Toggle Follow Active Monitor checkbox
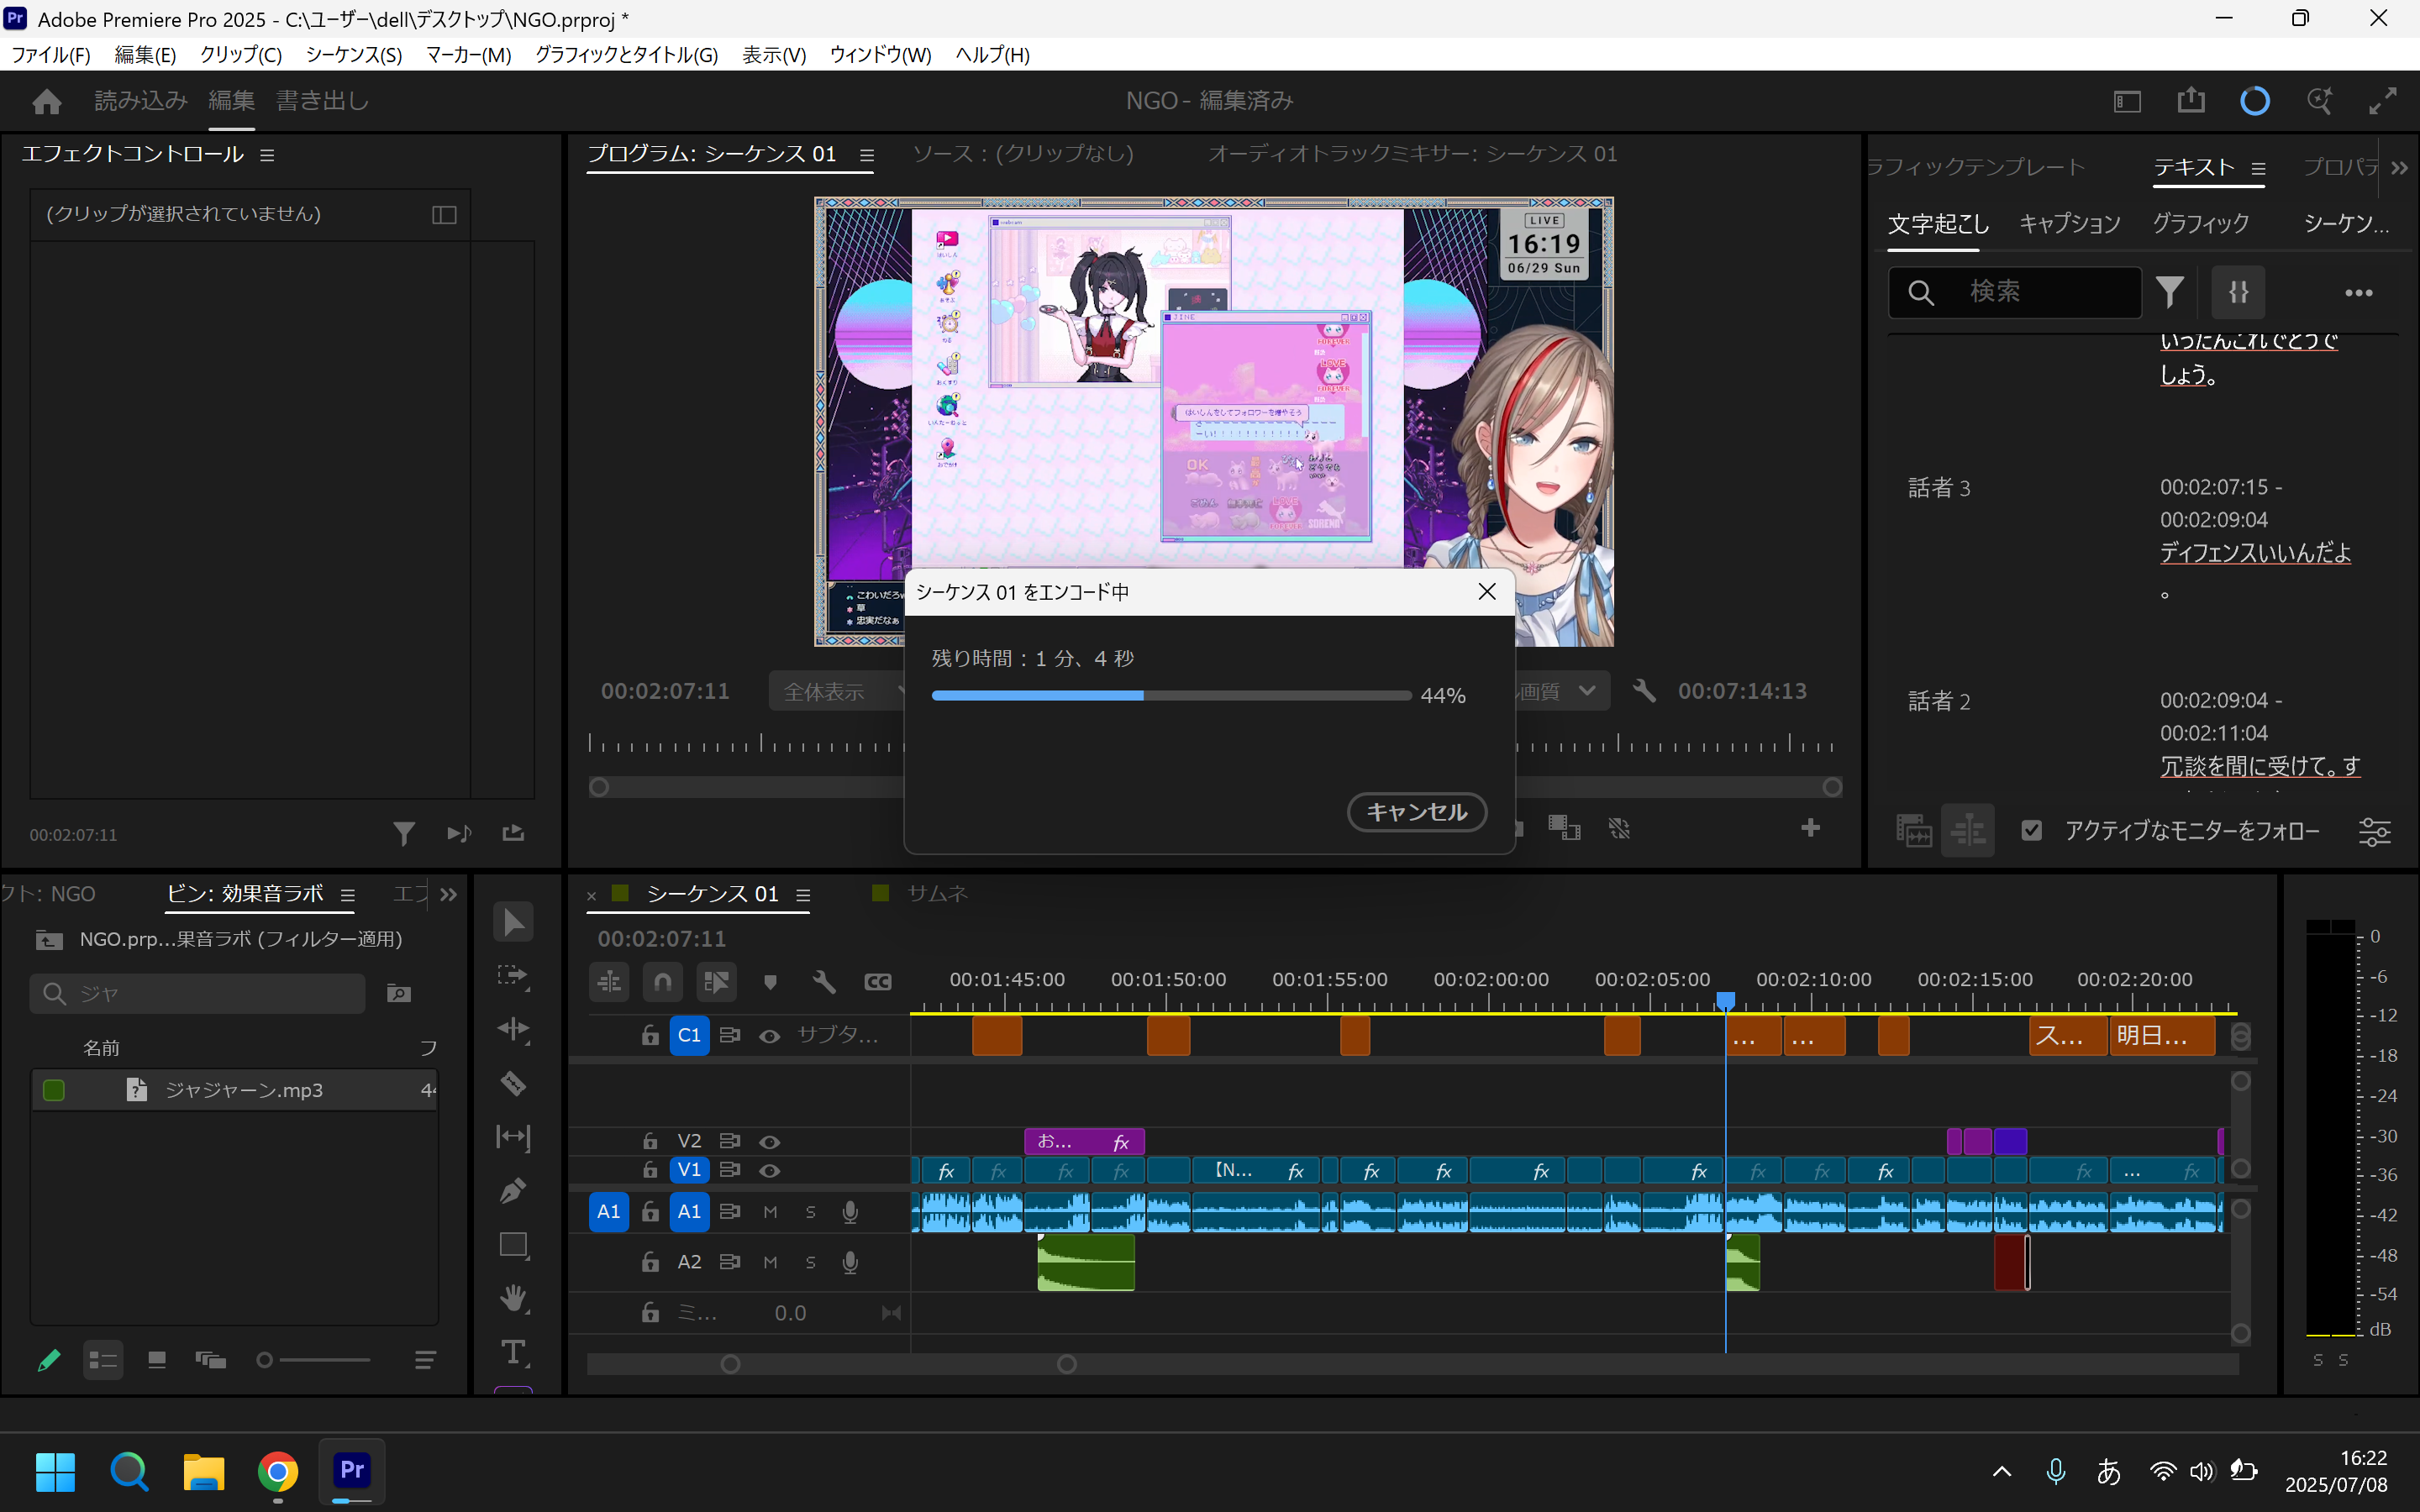 tap(2031, 830)
